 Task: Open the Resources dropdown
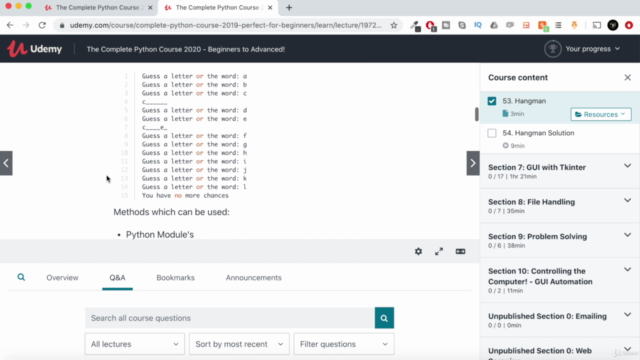[601, 114]
